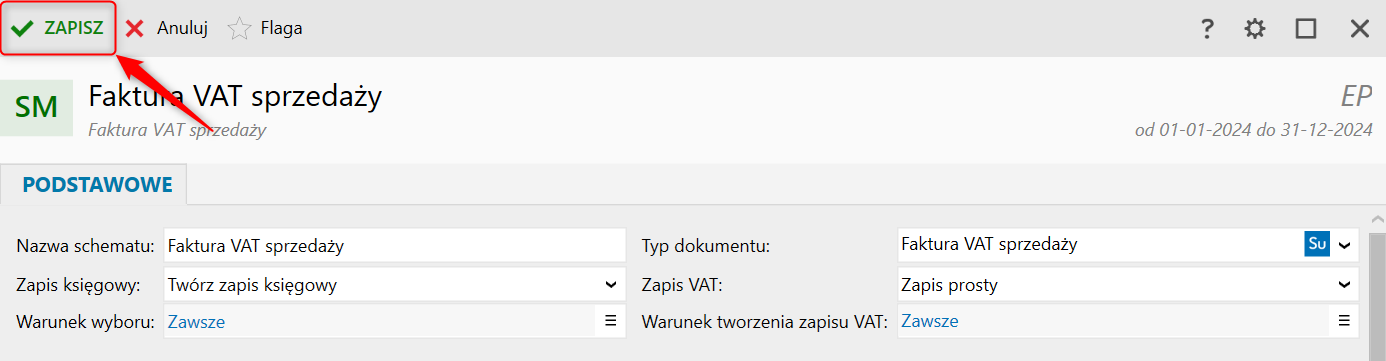1386x361 pixels.
Task: Cancel changes with Anuluj
Action: pos(166,28)
